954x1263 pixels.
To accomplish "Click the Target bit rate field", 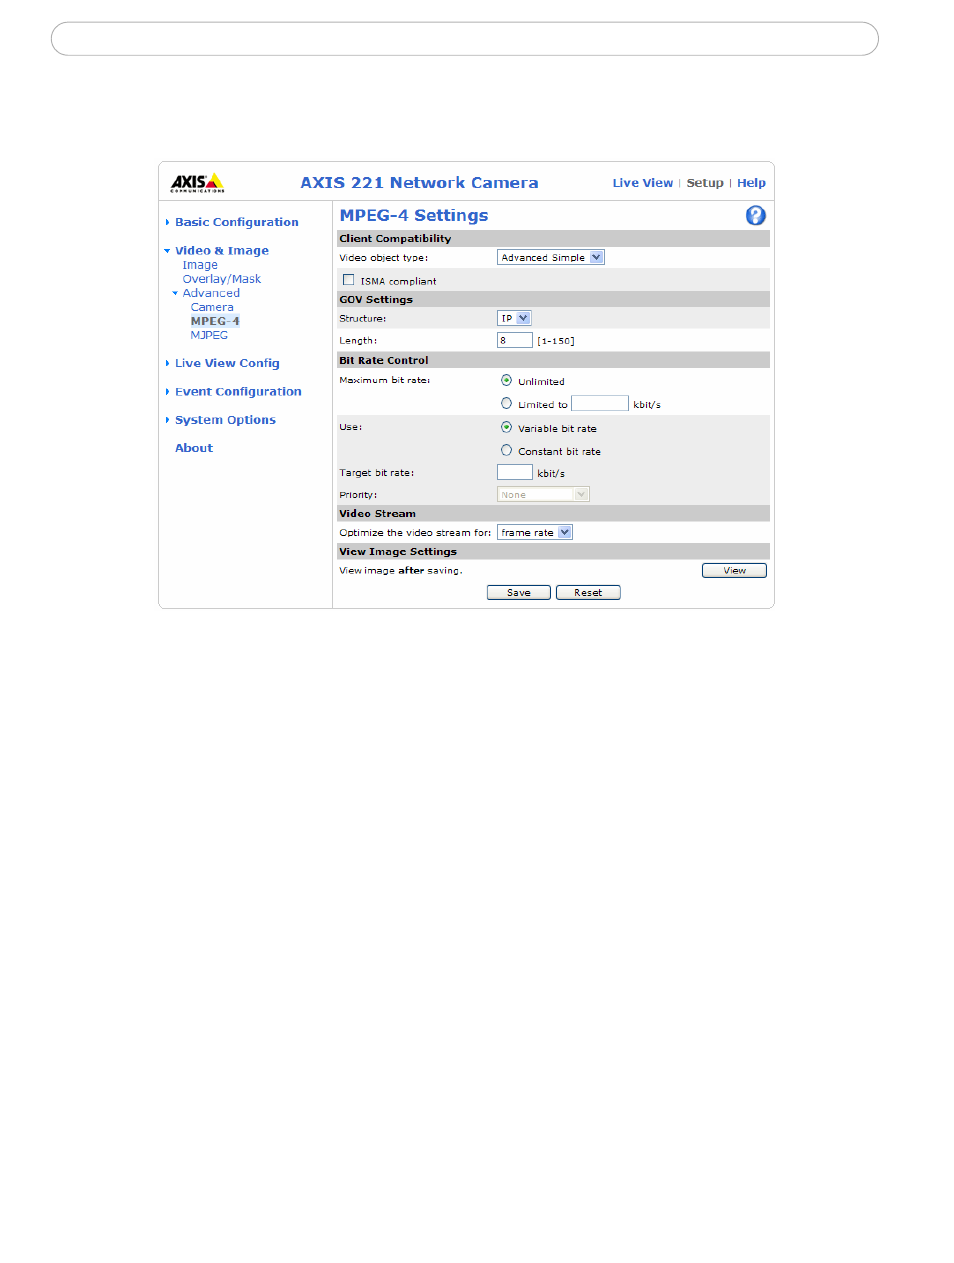I will tap(514, 472).
